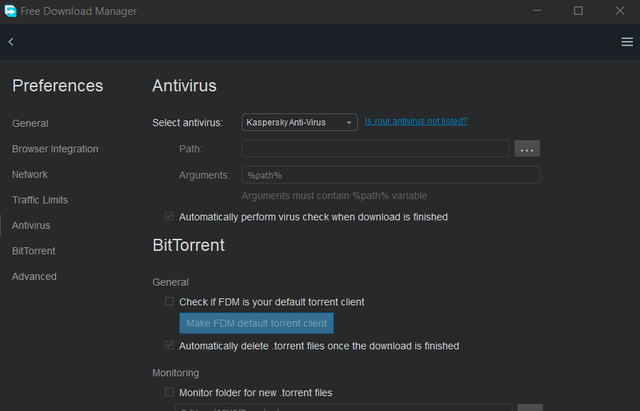This screenshot has height=411, width=640.
Task: Follow 'Is your antivirus not listed?' link
Action: pyautogui.click(x=416, y=121)
